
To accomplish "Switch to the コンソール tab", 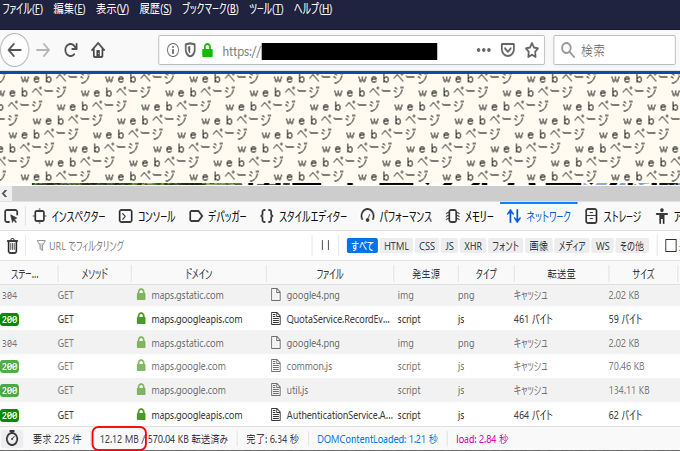I will pyautogui.click(x=147, y=216).
